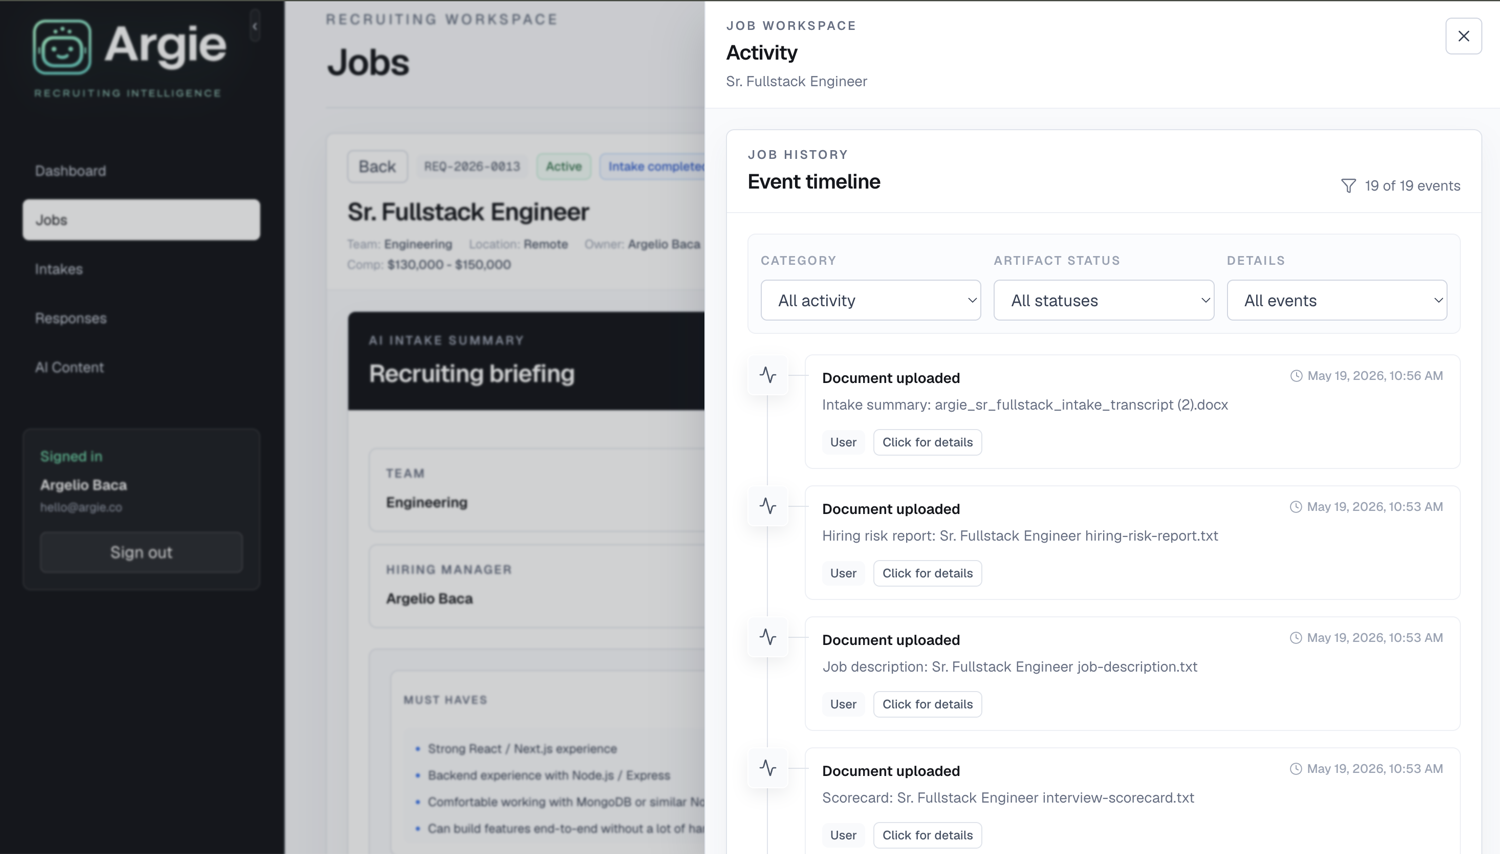This screenshot has width=1500, height=854.
Task: Click for details on intake summary upload
Action: pos(927,442)
